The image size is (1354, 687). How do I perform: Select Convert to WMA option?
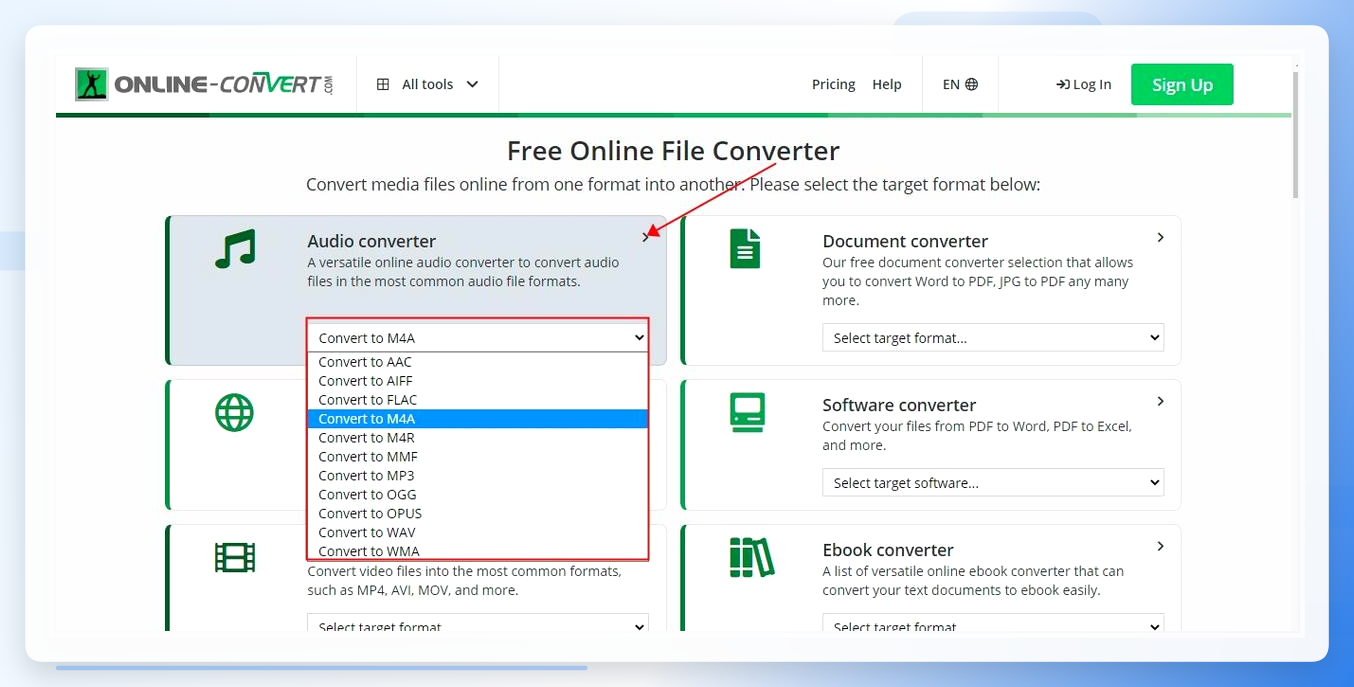[x=478, y=551]
